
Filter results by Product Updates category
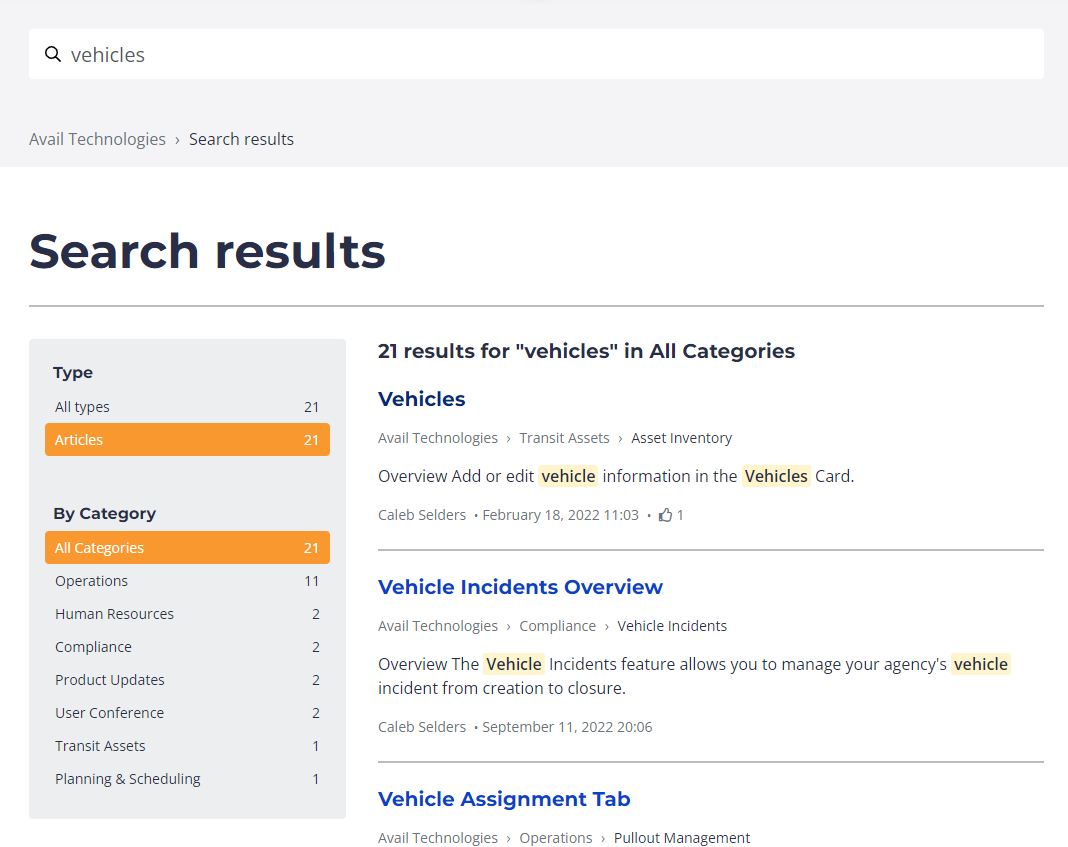point(187,680)
